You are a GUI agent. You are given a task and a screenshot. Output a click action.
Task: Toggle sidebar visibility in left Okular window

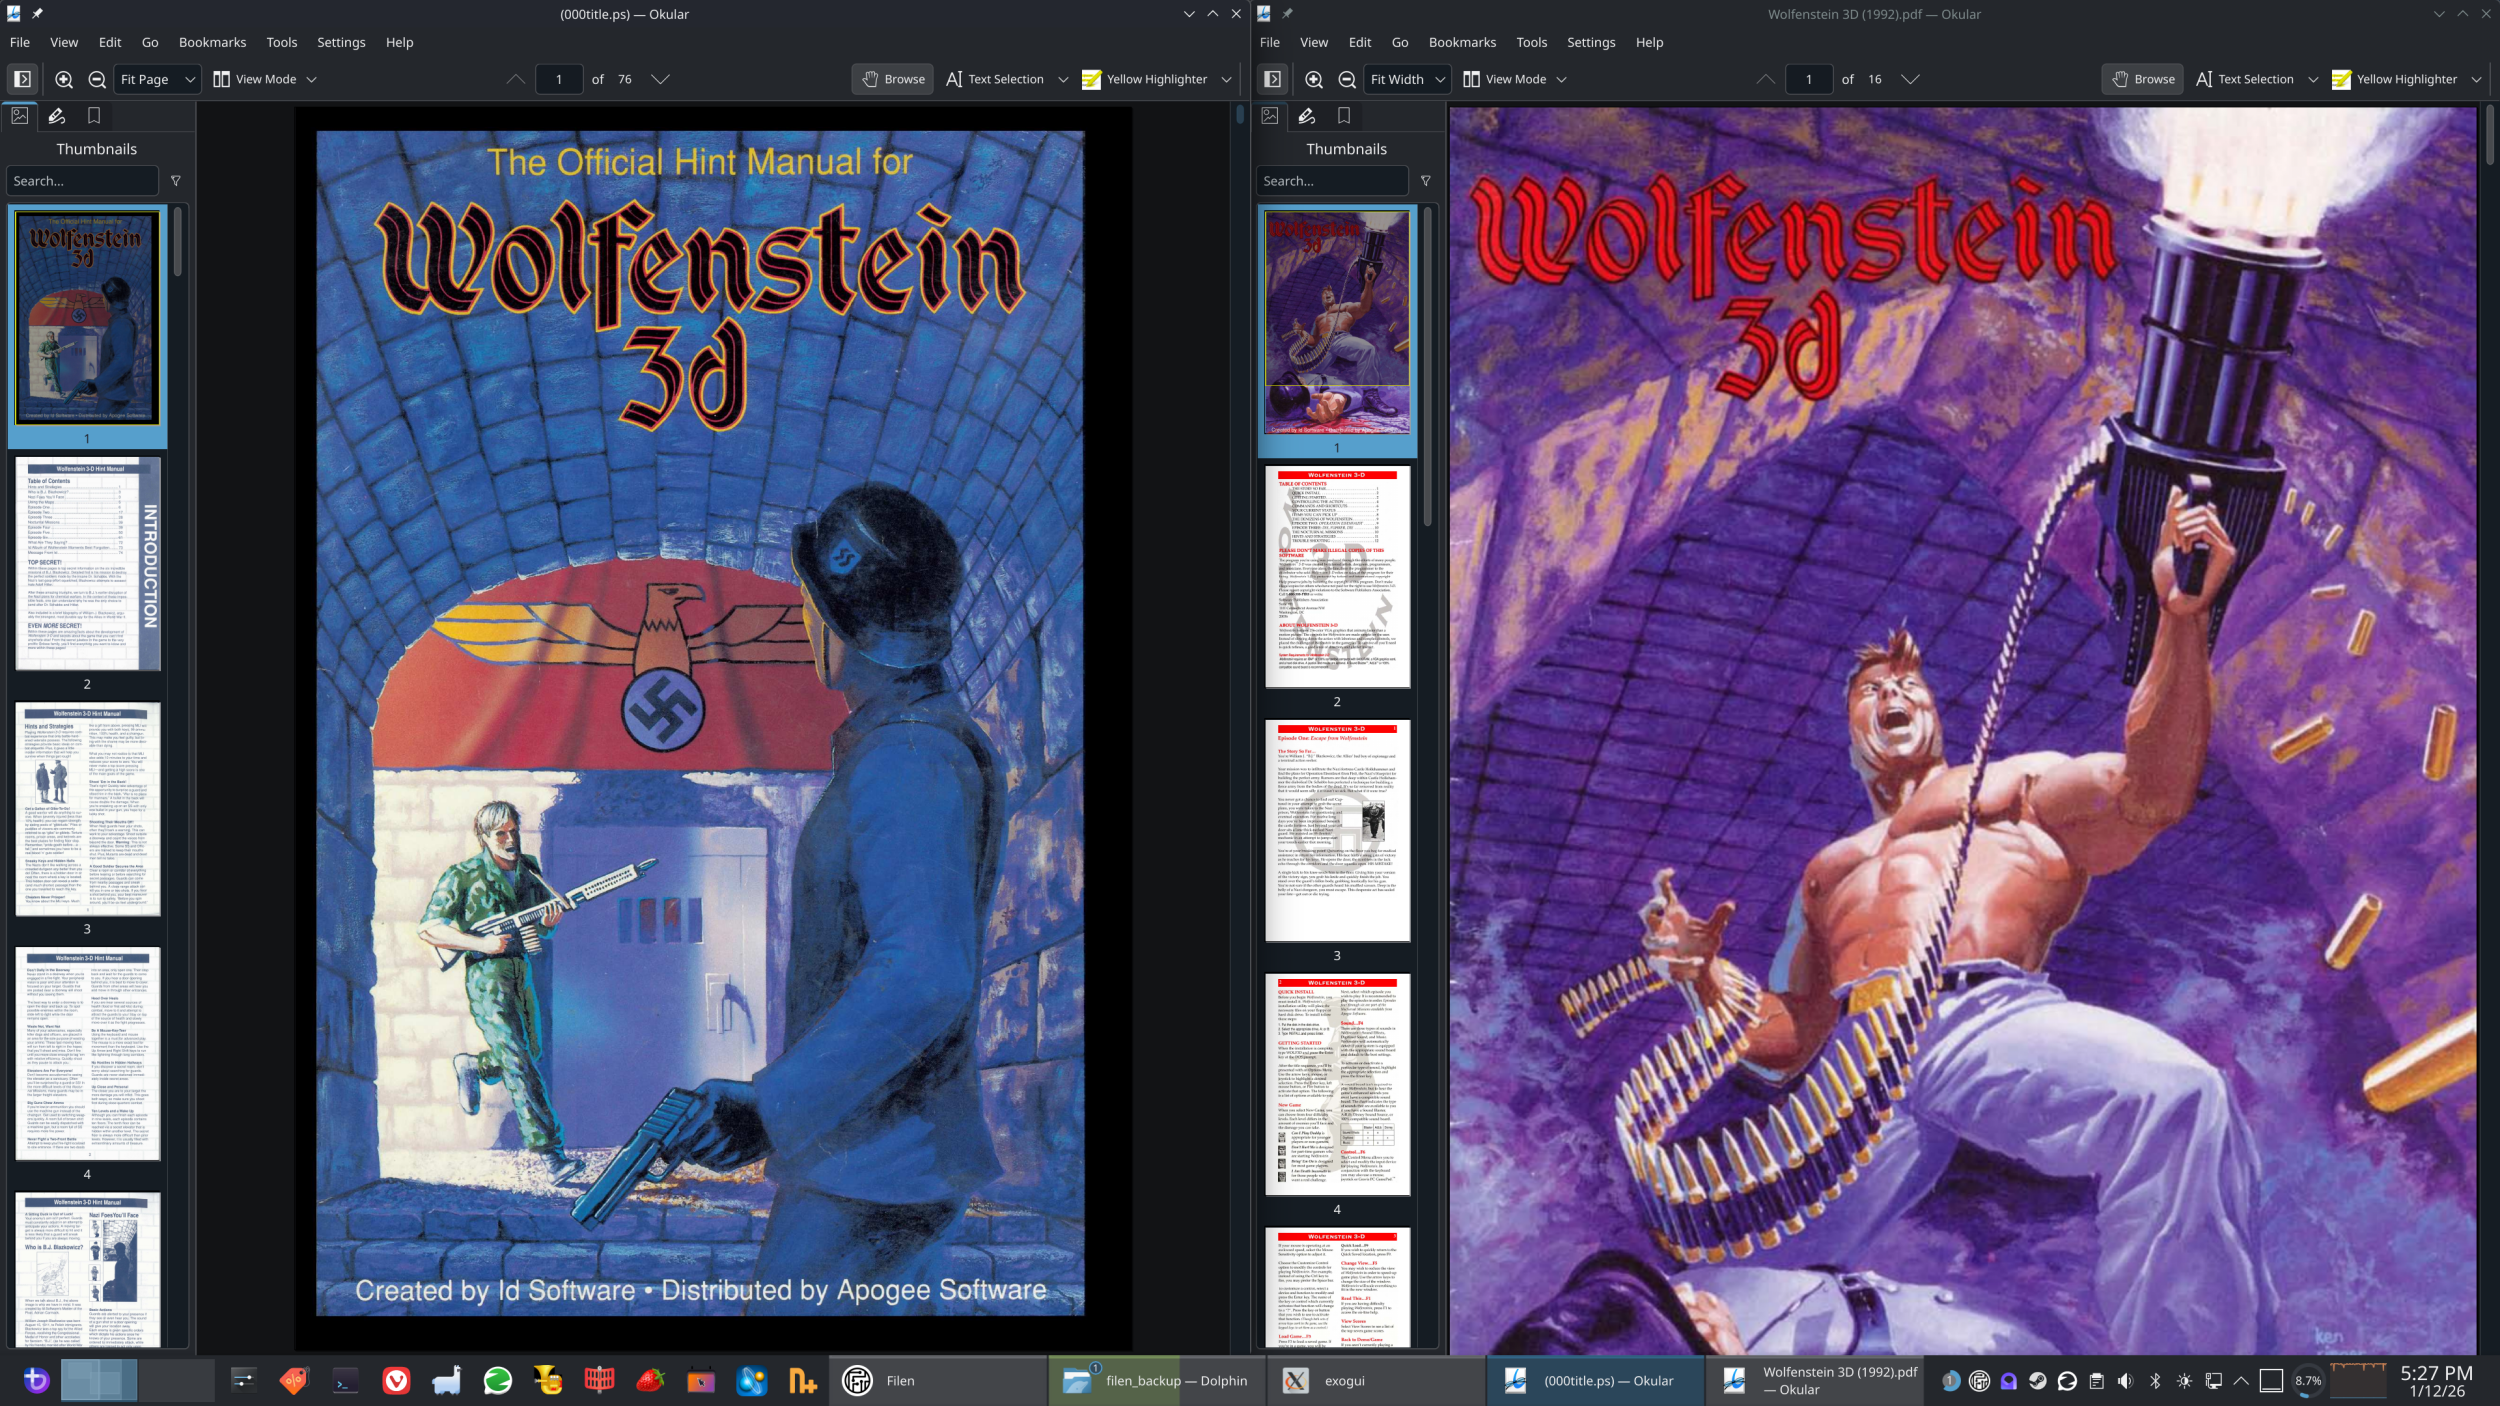point(22,79)
